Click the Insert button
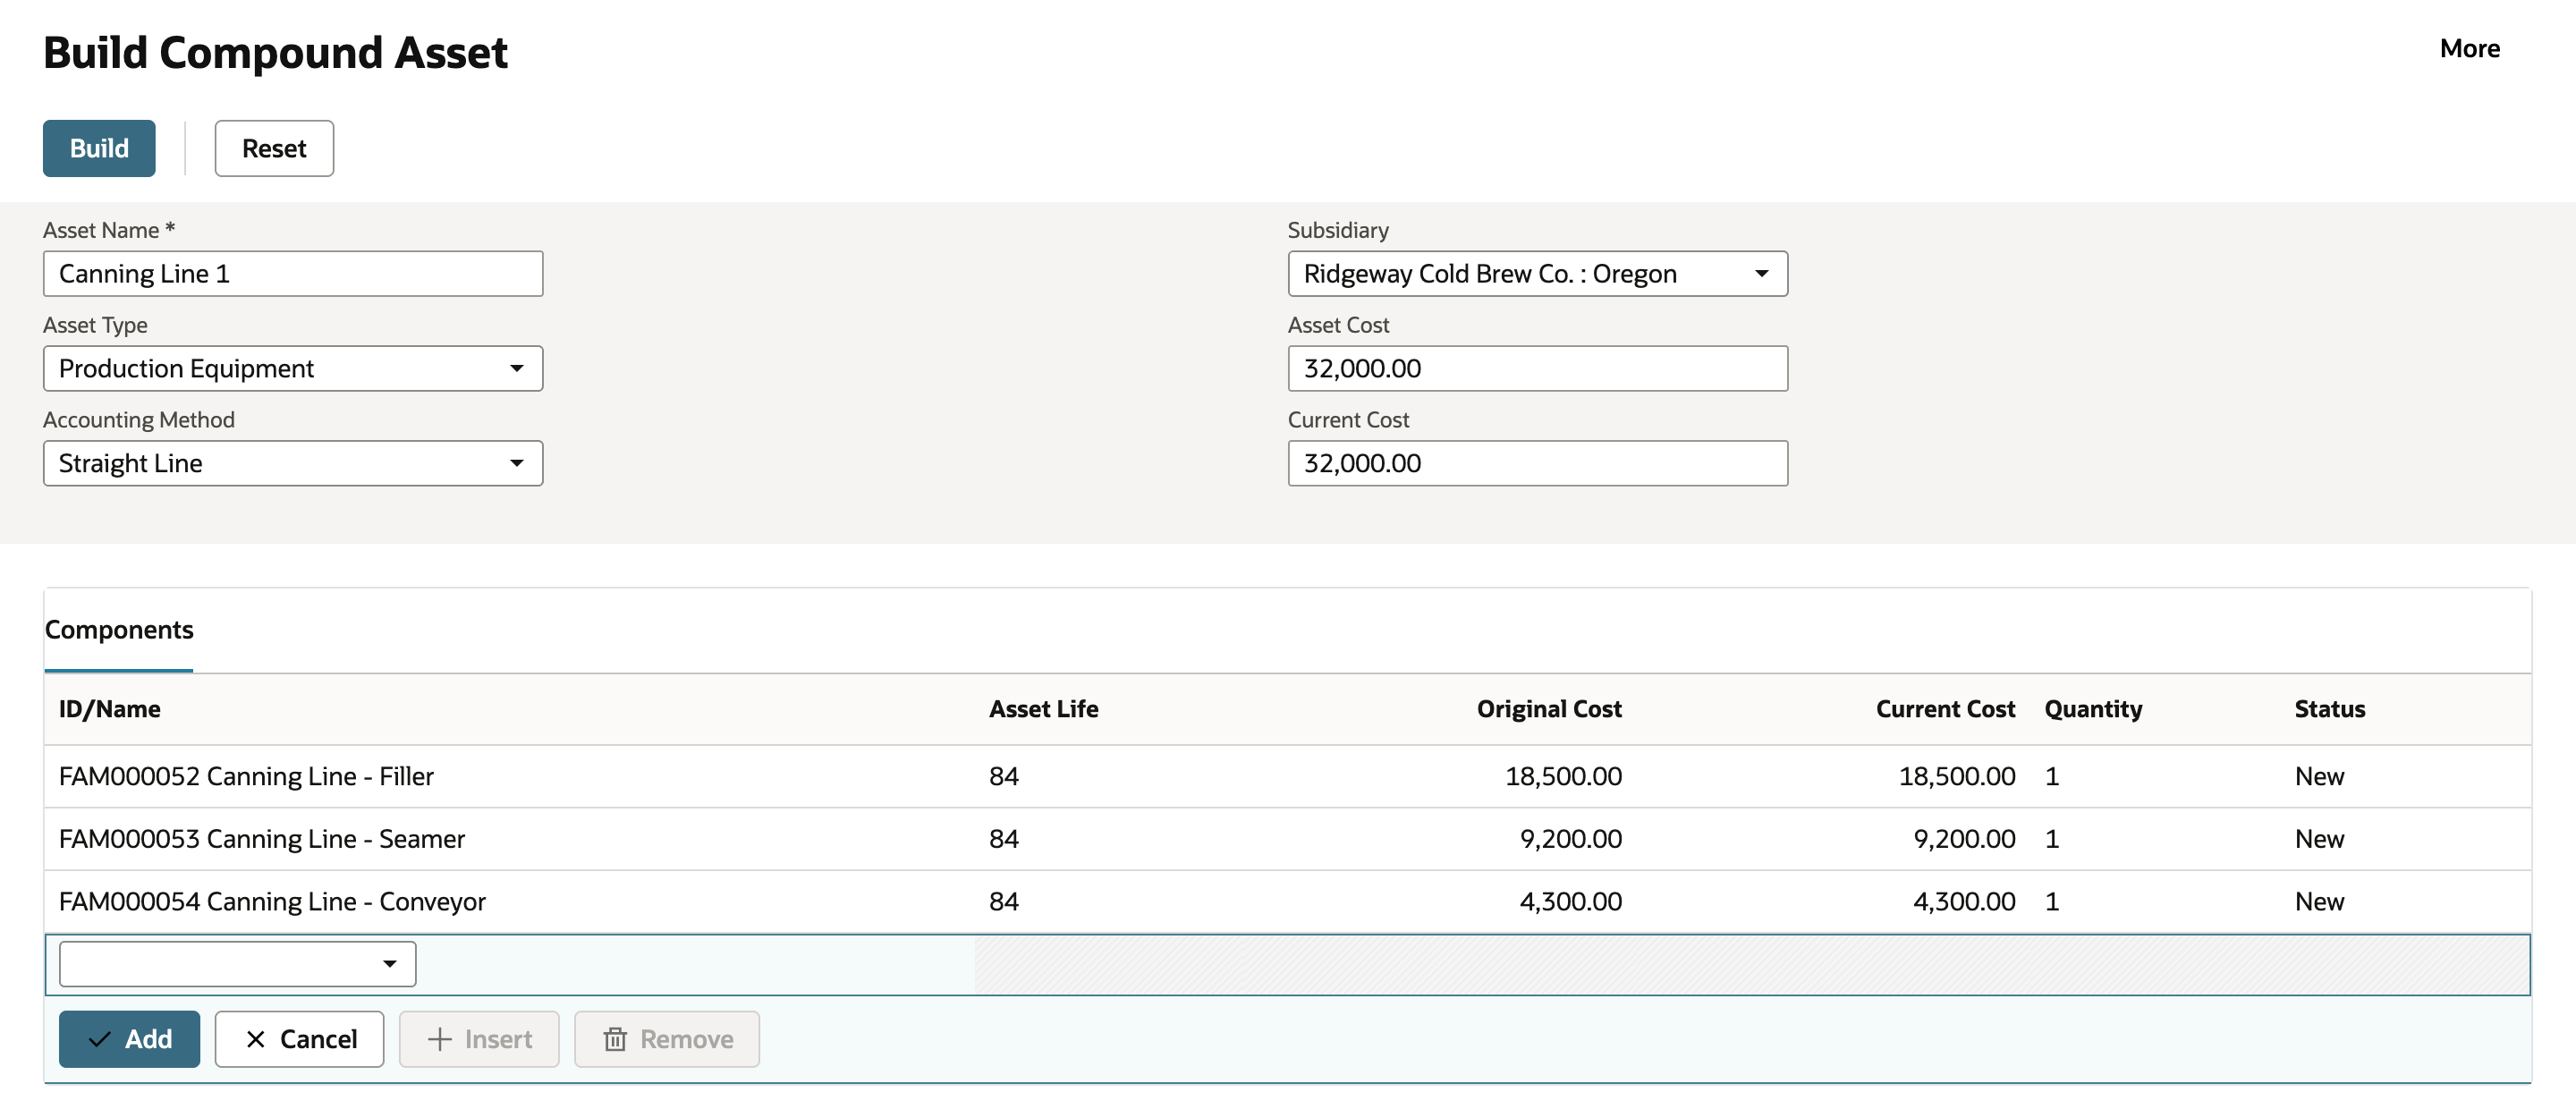The image size is (2576, 1109). pyautogui.click(x=479, y=1038)
